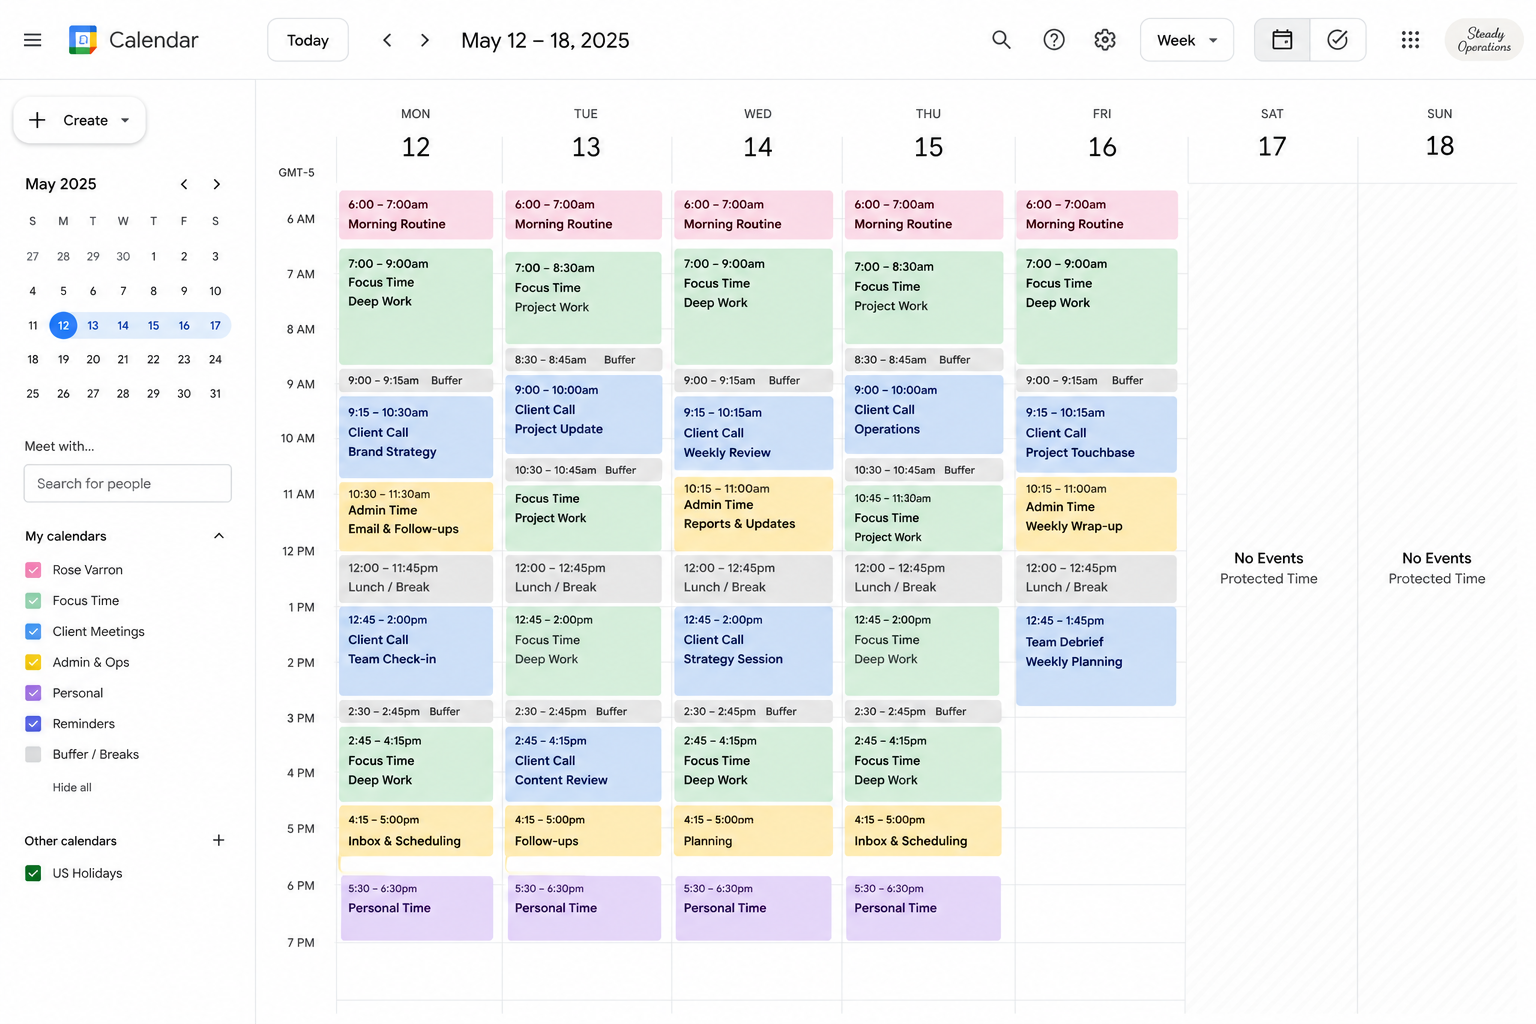
Task: Open Wednesday Client Call Strategy Session event
Action: click(753, 651)
